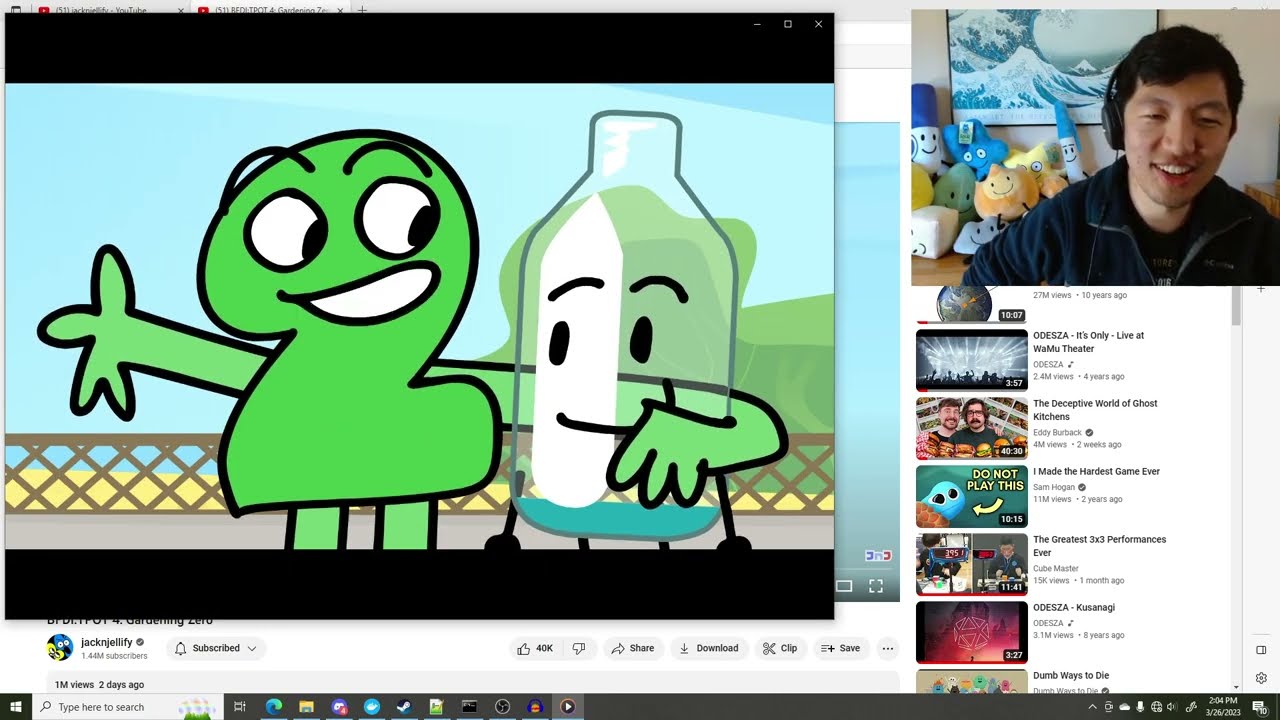Expand the Subscribed notification dropdown
1280x720 pixels.
216,648
